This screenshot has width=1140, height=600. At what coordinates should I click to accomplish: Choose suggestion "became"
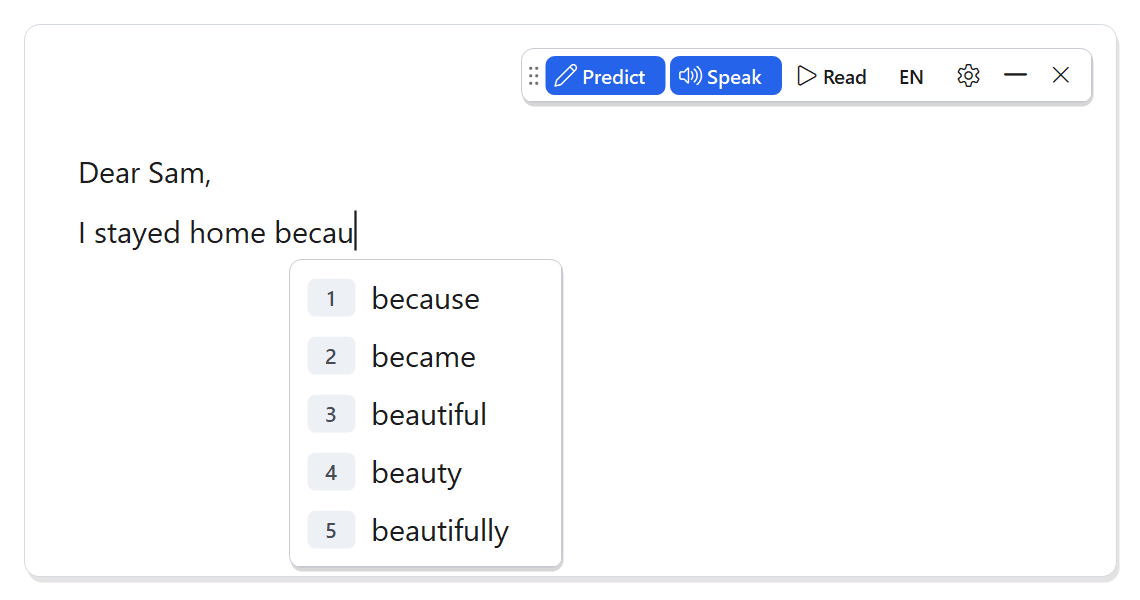(425, 356)
